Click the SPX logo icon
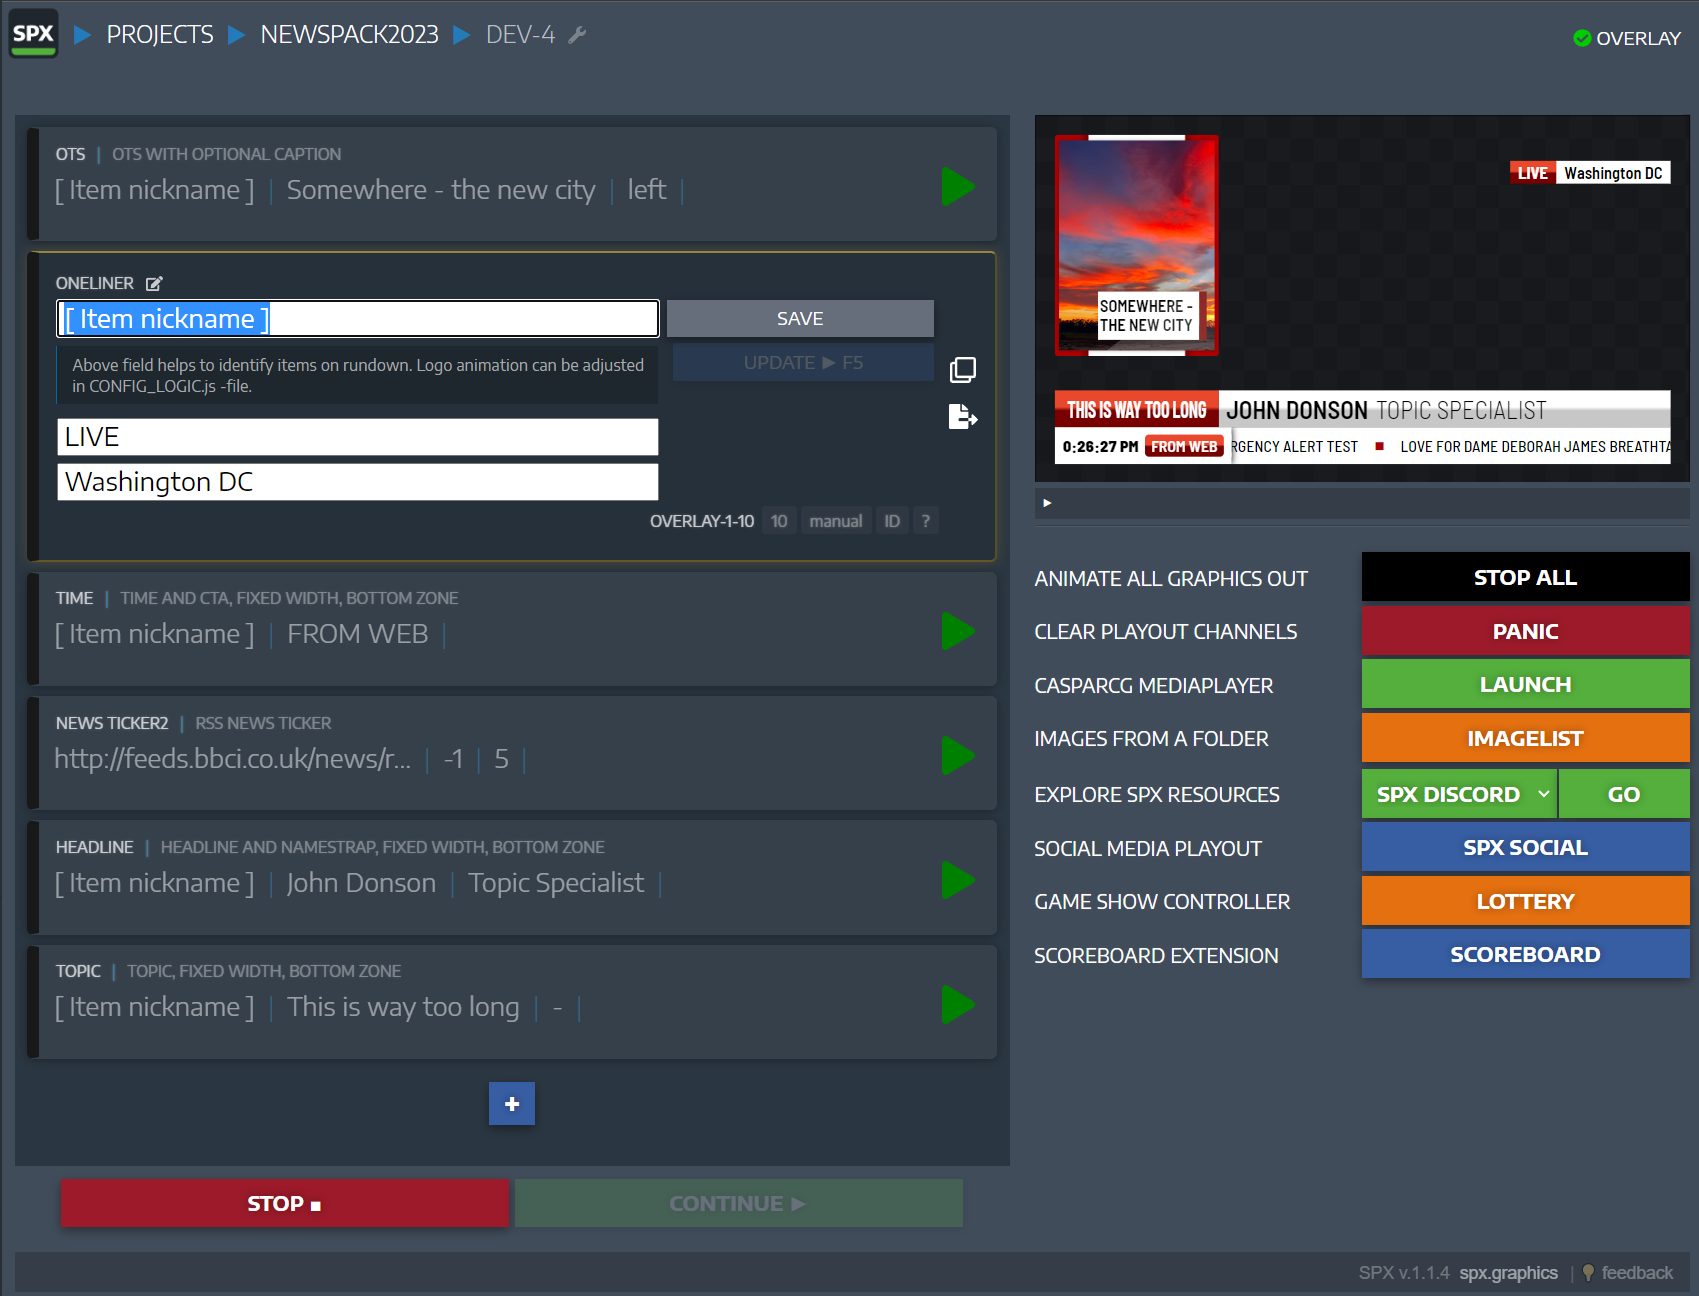The width and height of the screenshot is (1699, 1296). (33, 34)
